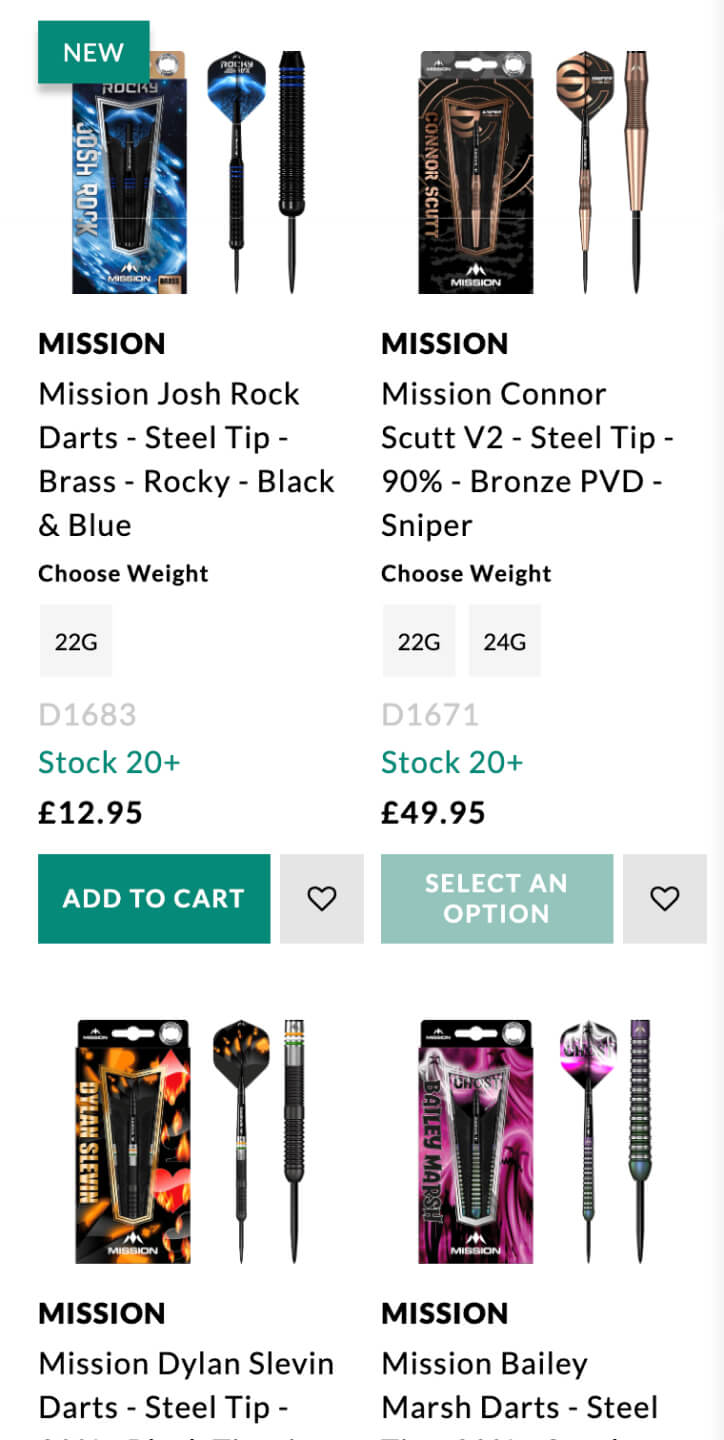Select 22G weight for Josh Rock darts

tap(76, 641)
